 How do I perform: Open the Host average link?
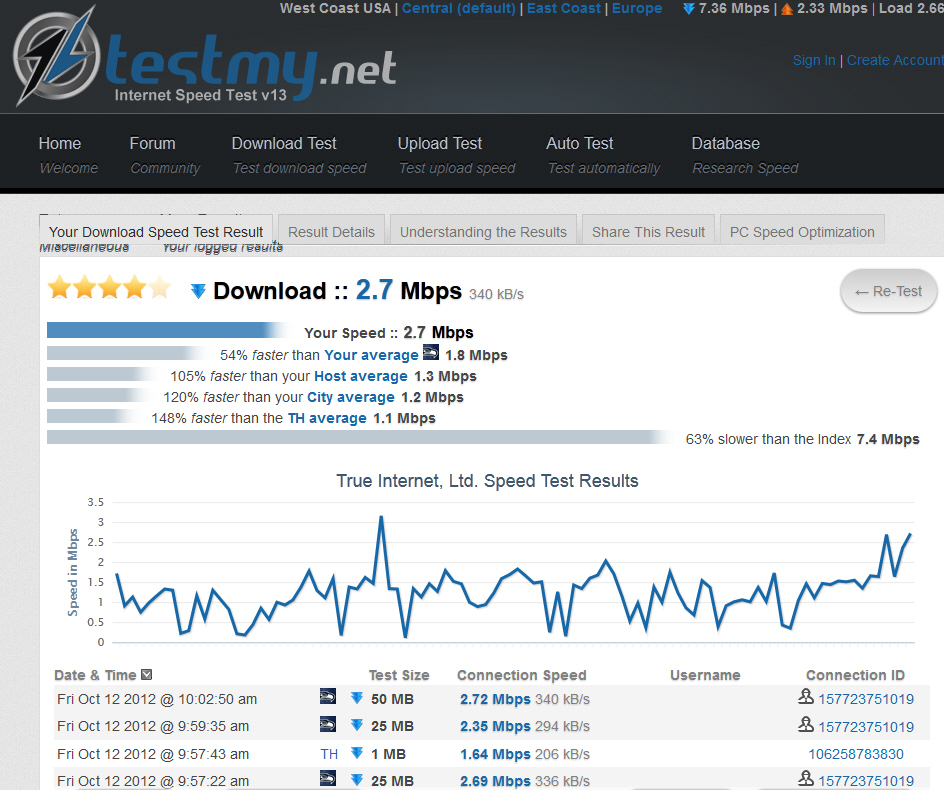361,376
